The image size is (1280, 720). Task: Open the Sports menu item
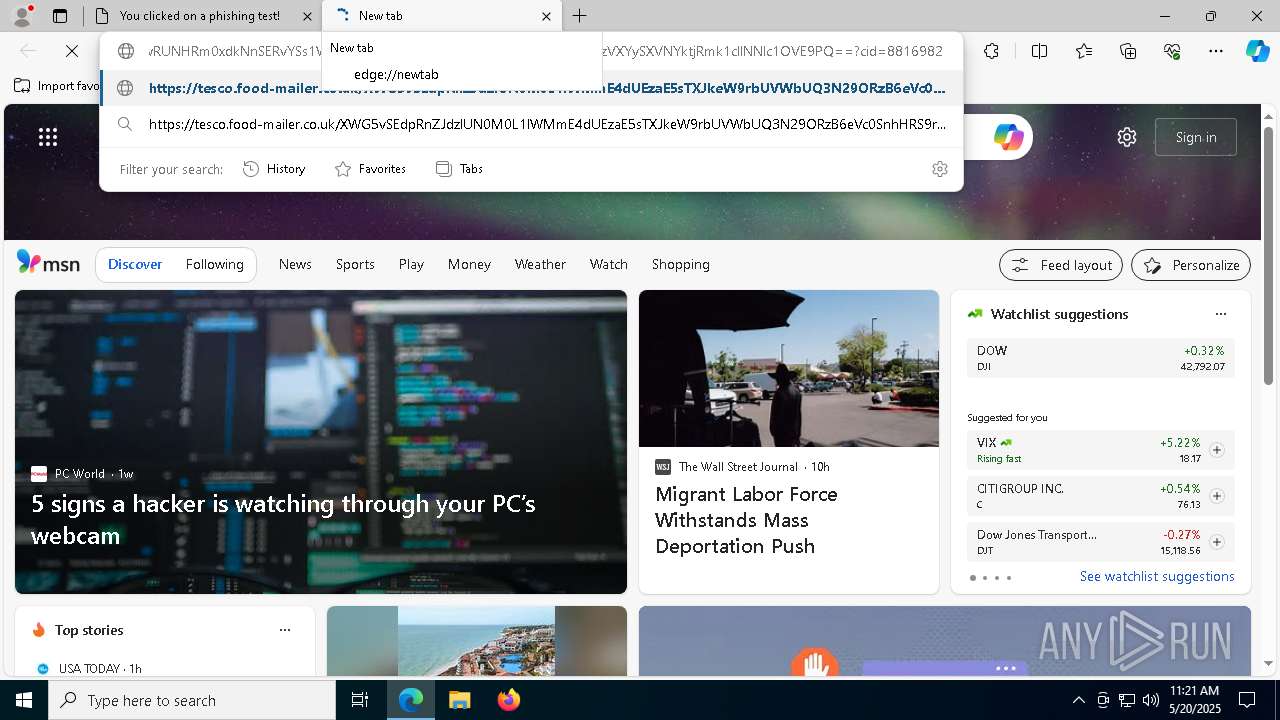pos(355,264)
